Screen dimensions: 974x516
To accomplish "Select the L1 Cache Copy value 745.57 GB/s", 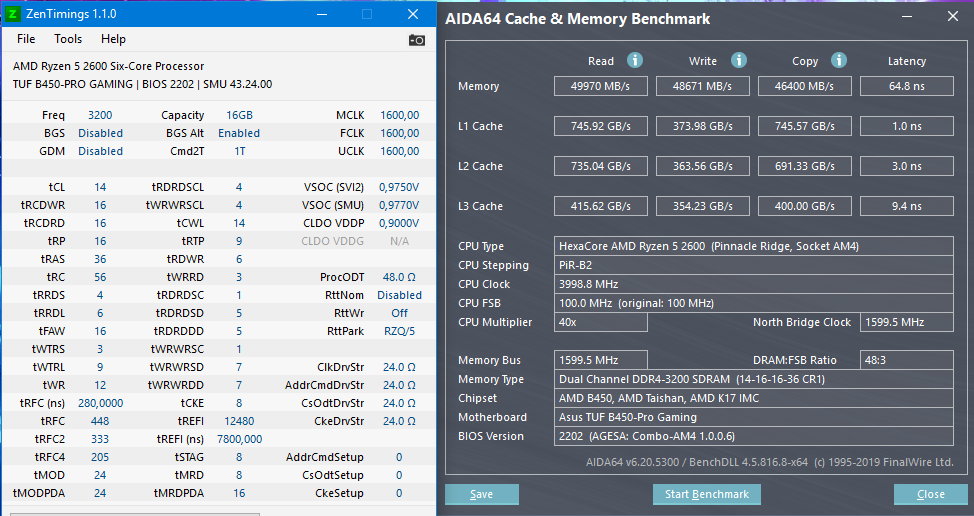I will coord(804,126).
